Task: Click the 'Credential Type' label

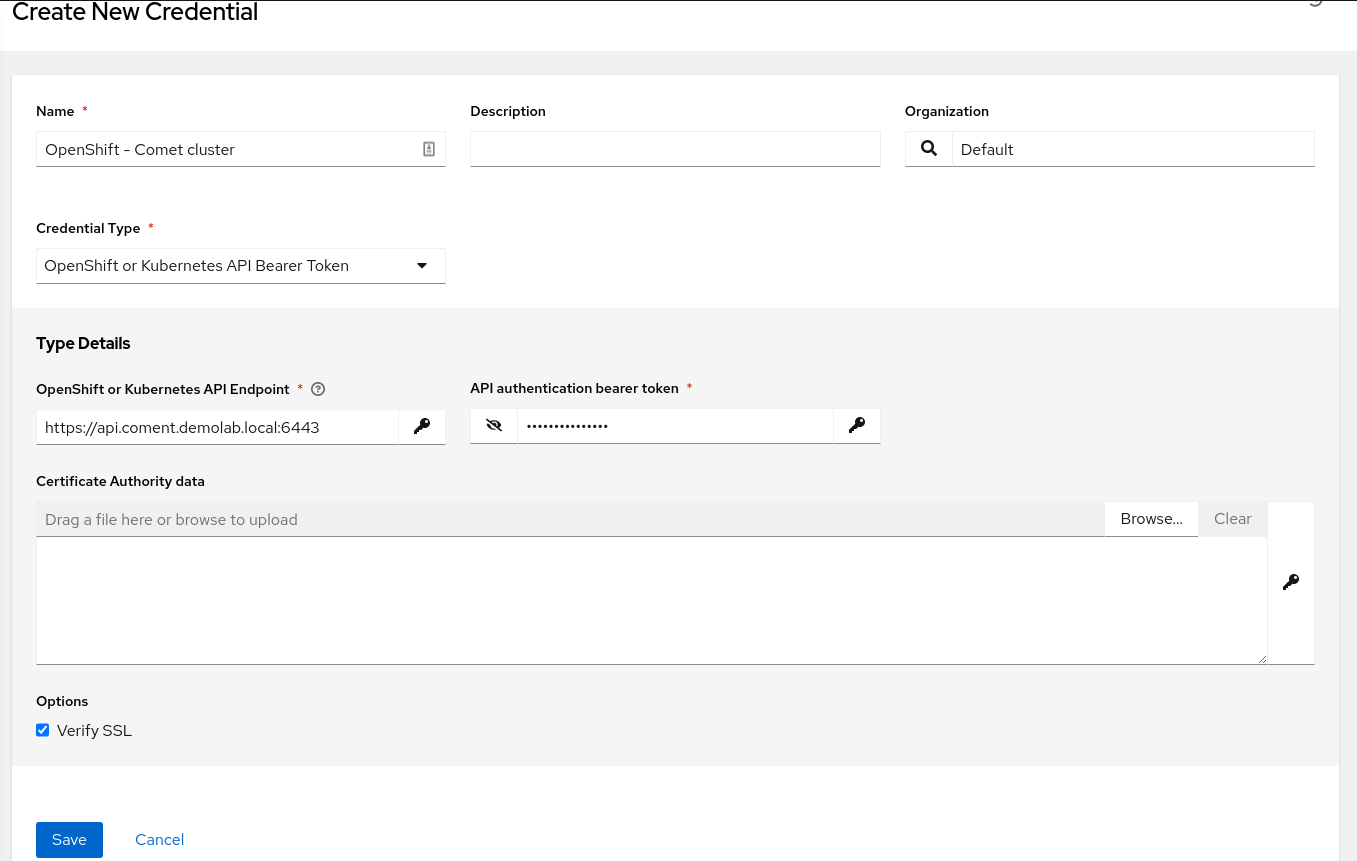Action: pos(88,228)
